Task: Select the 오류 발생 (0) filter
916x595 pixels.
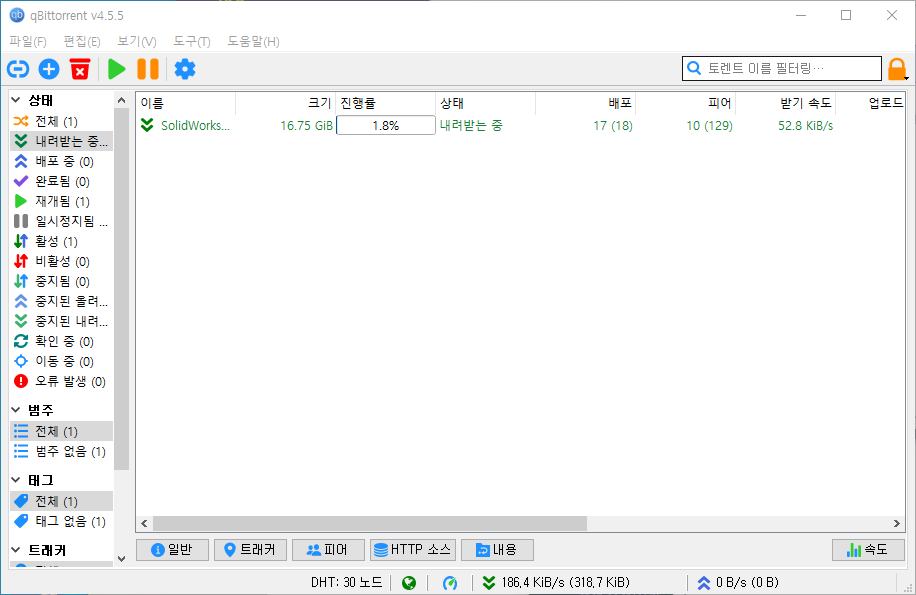Action: [x=61, y=381]
